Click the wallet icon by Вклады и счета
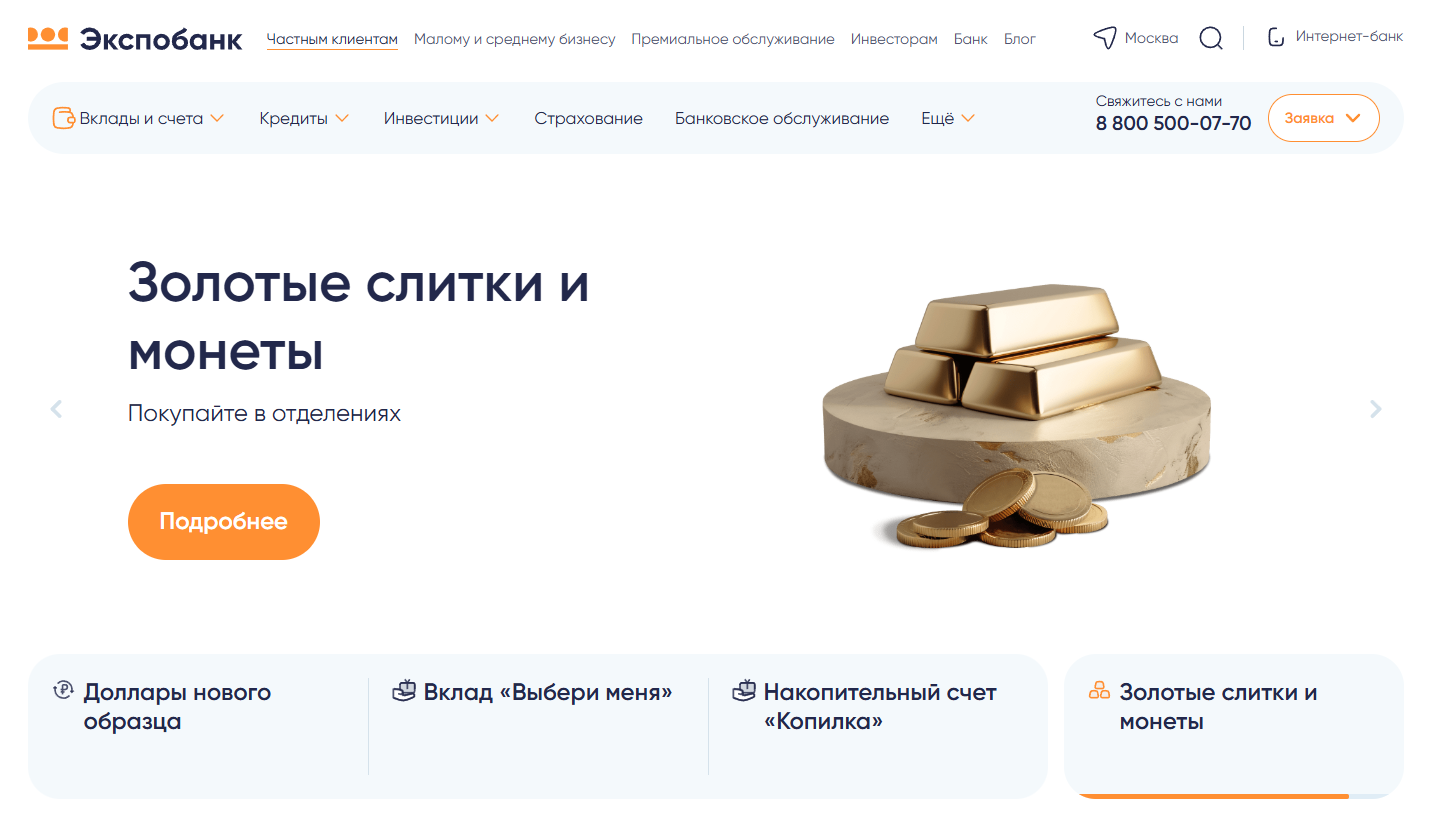Image resolution: width=1430 pixels, height=827 pixels. coord(64,118)
